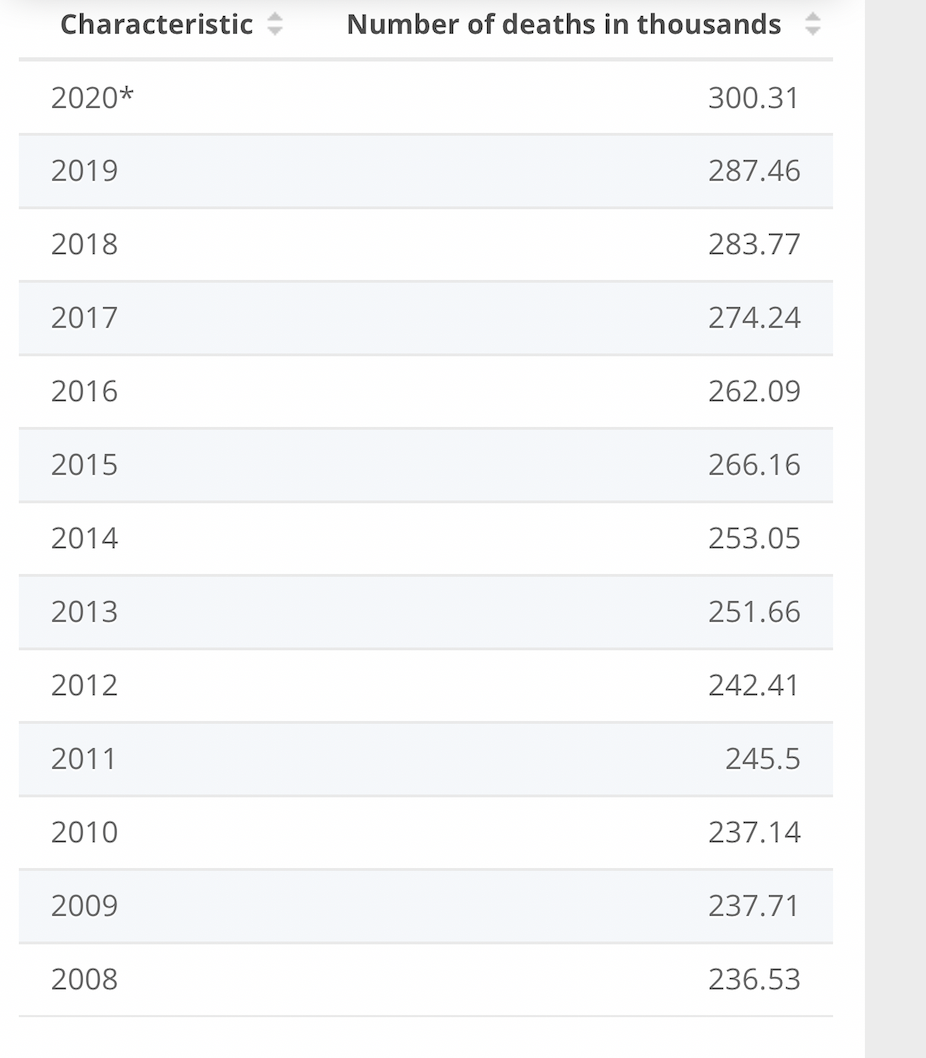This screenshot has width=926, height=1058.
Task: Select the 2019 year cell
Action: 84,171
